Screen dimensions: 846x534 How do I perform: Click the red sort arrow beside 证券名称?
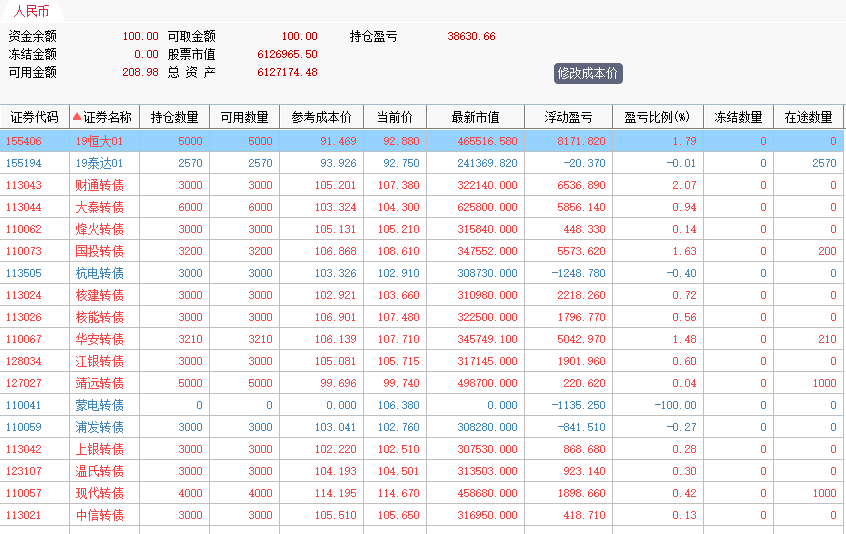click(77, 117)
